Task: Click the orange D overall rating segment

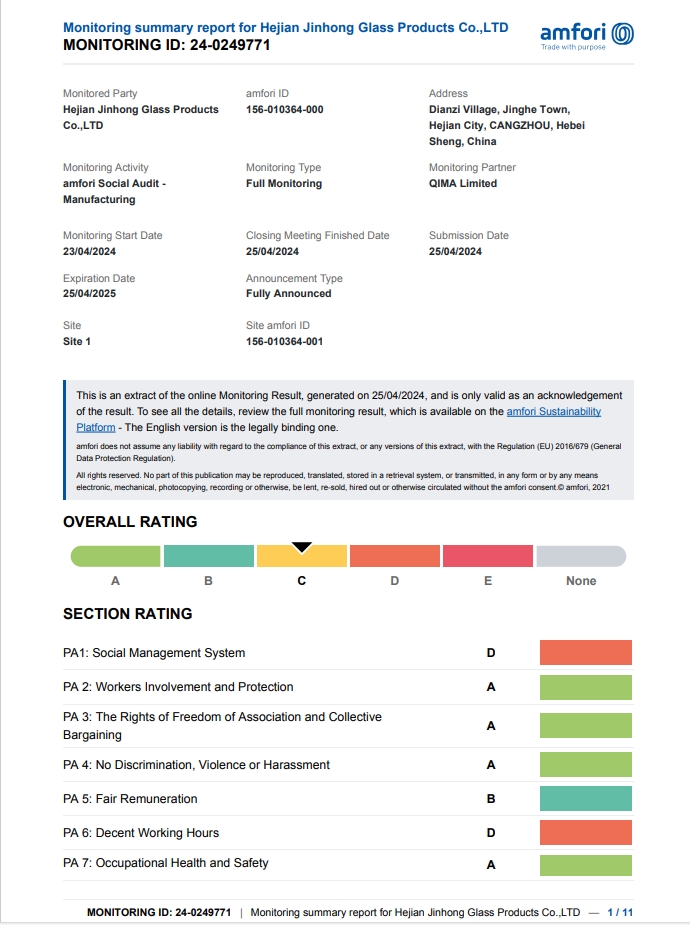Action: 394,557
